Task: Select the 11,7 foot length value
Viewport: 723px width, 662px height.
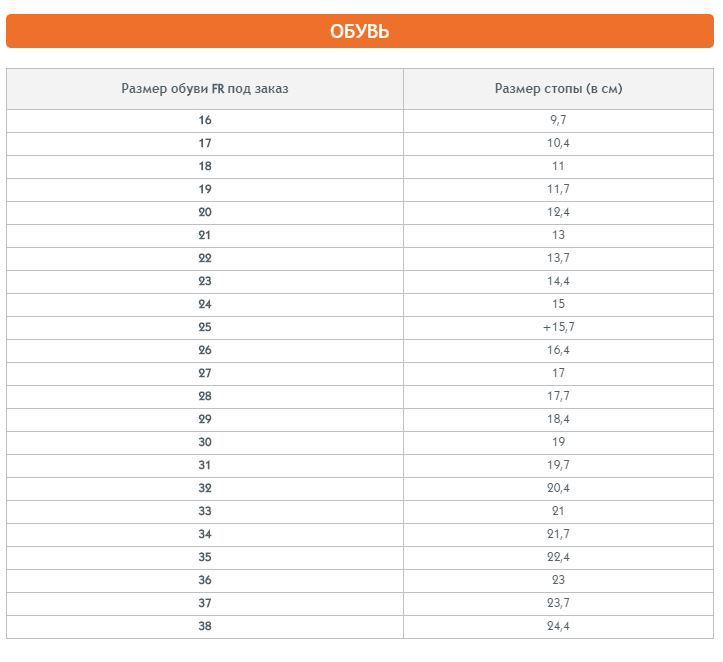Action: click(558, 189)
